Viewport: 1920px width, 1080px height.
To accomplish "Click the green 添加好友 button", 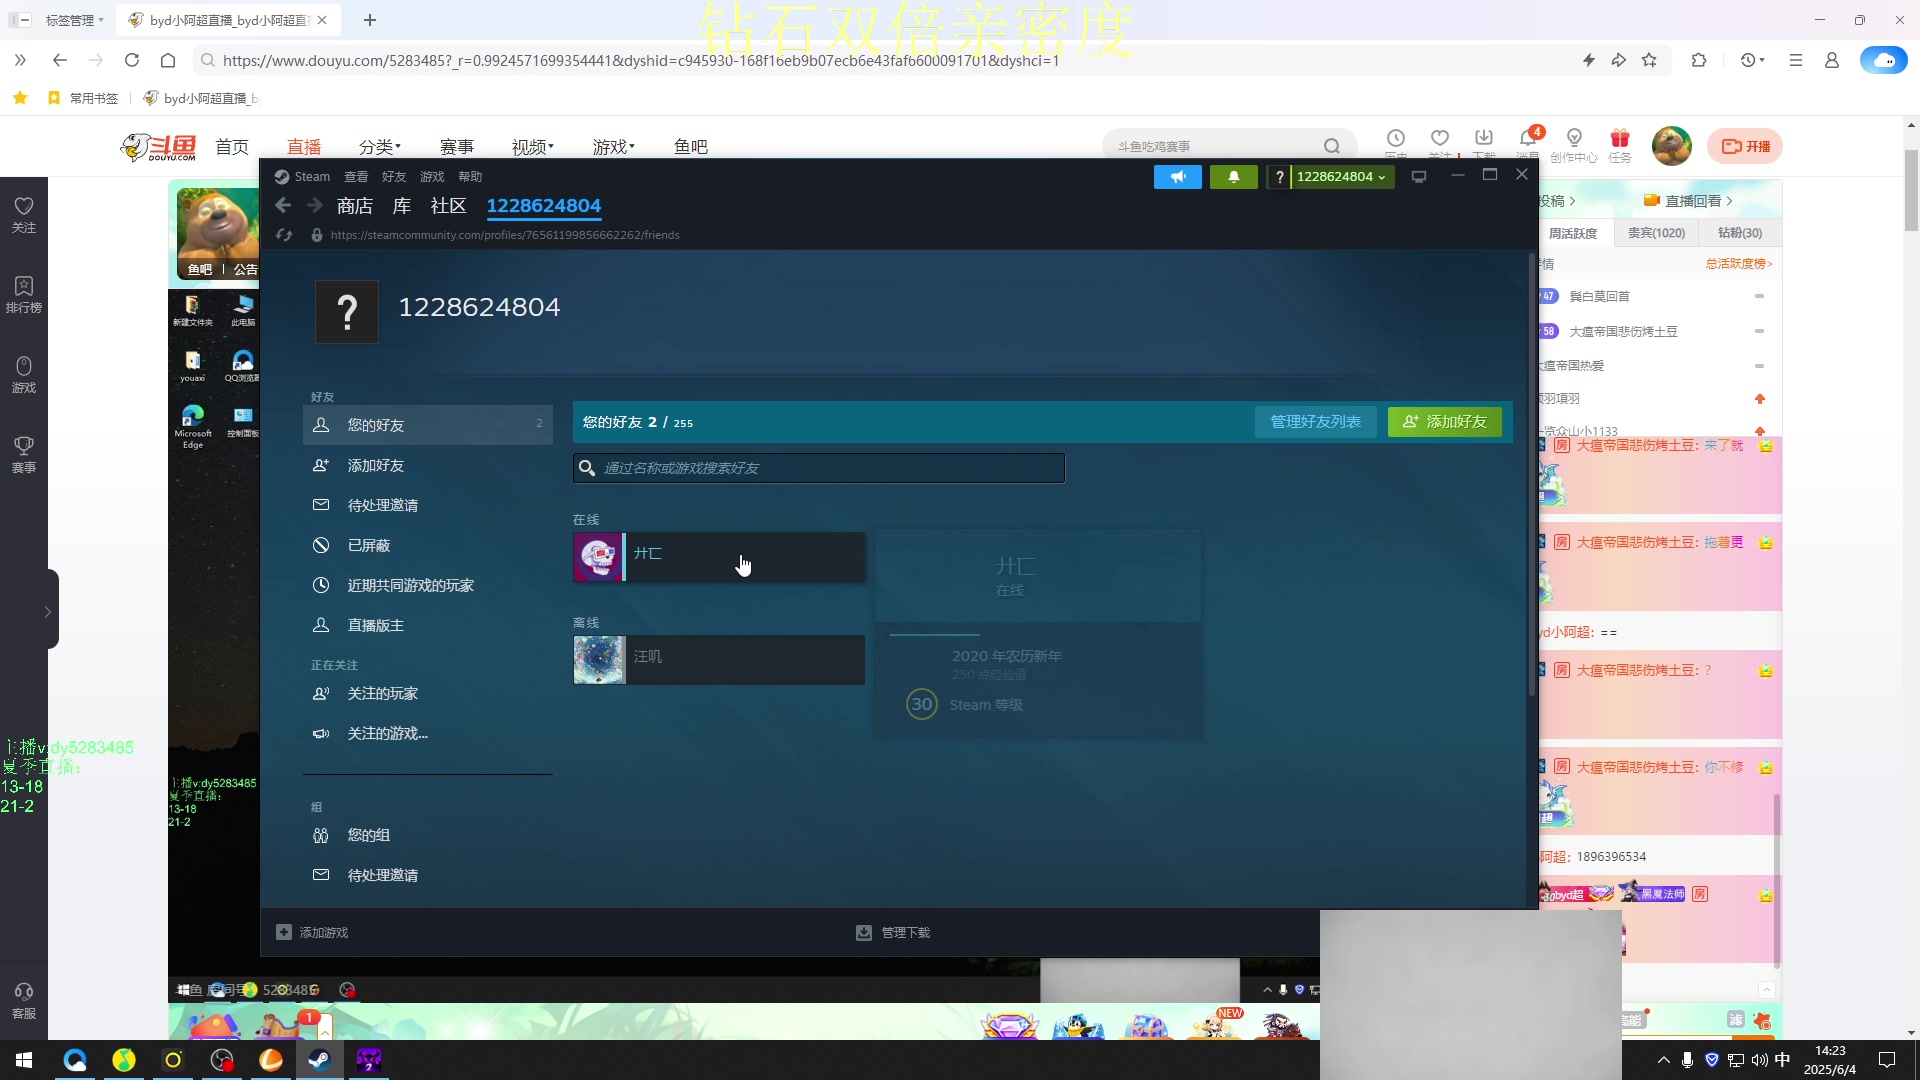I will tap(1444, 422).
